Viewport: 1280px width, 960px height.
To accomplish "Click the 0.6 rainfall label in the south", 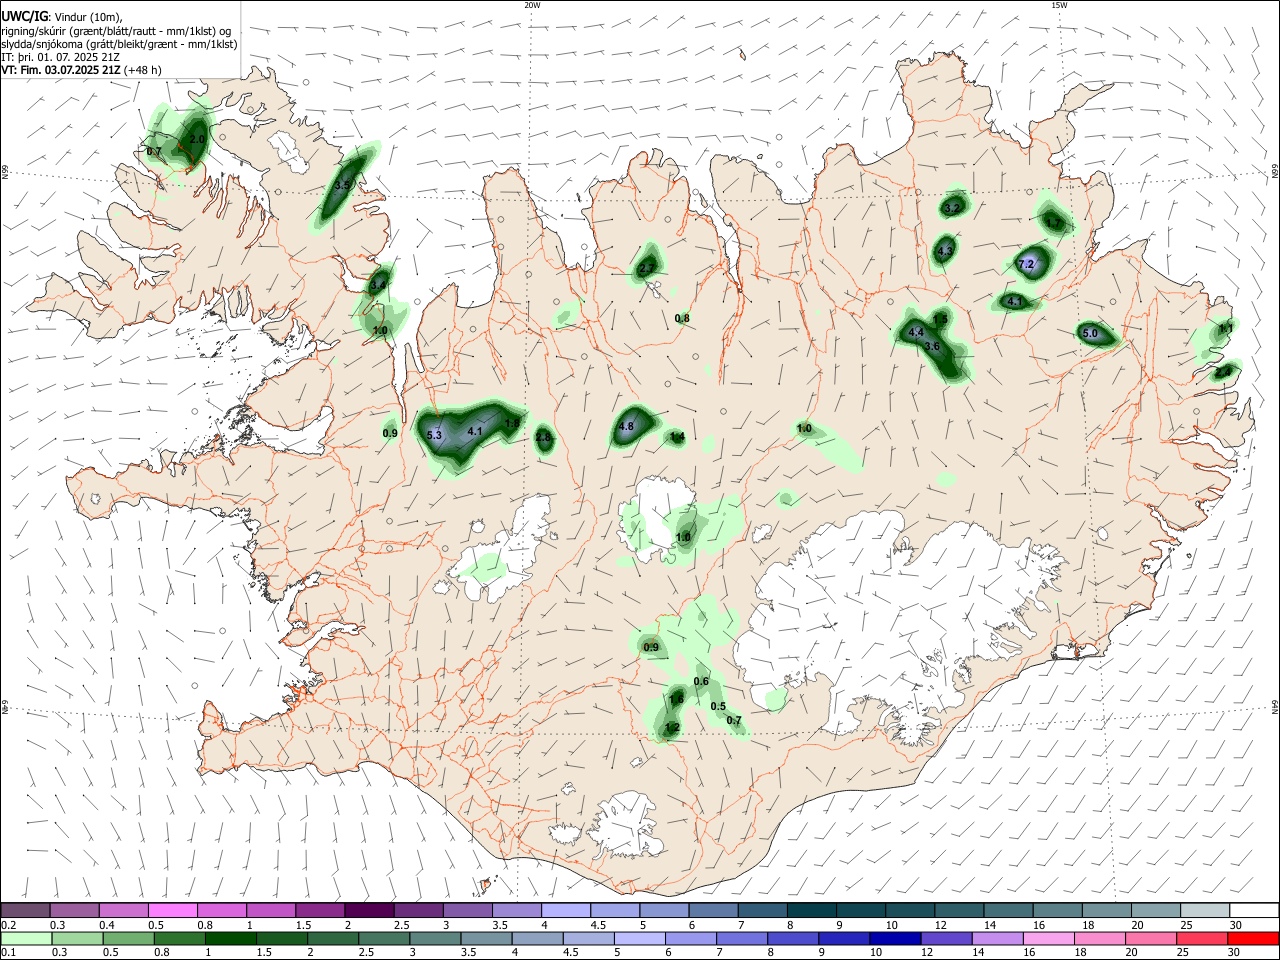I will pos(701,682).
